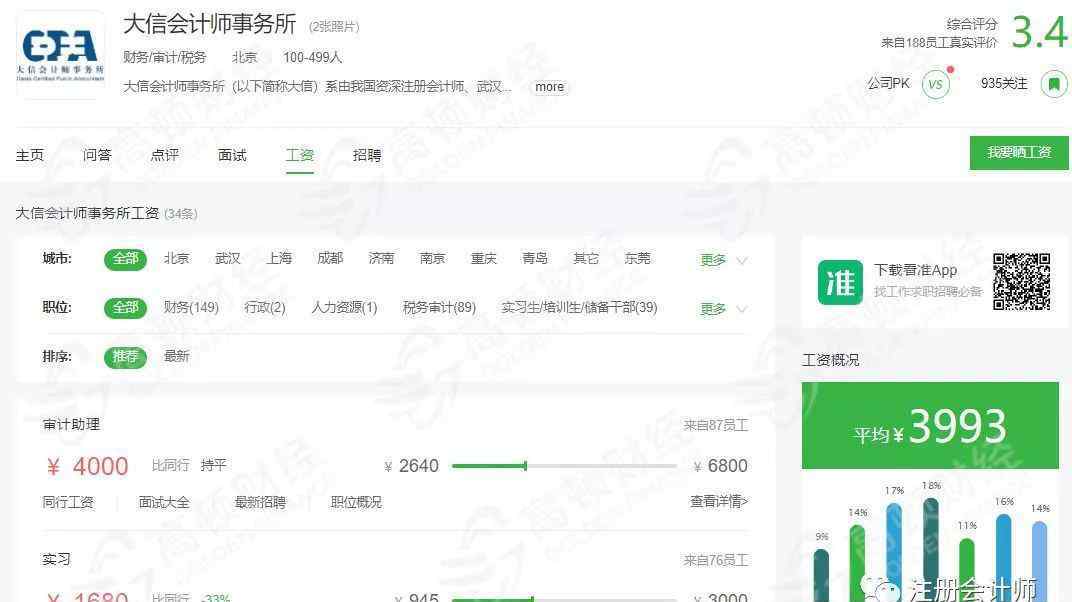Open 同行工资 under 审计助理

click(68, 502)
